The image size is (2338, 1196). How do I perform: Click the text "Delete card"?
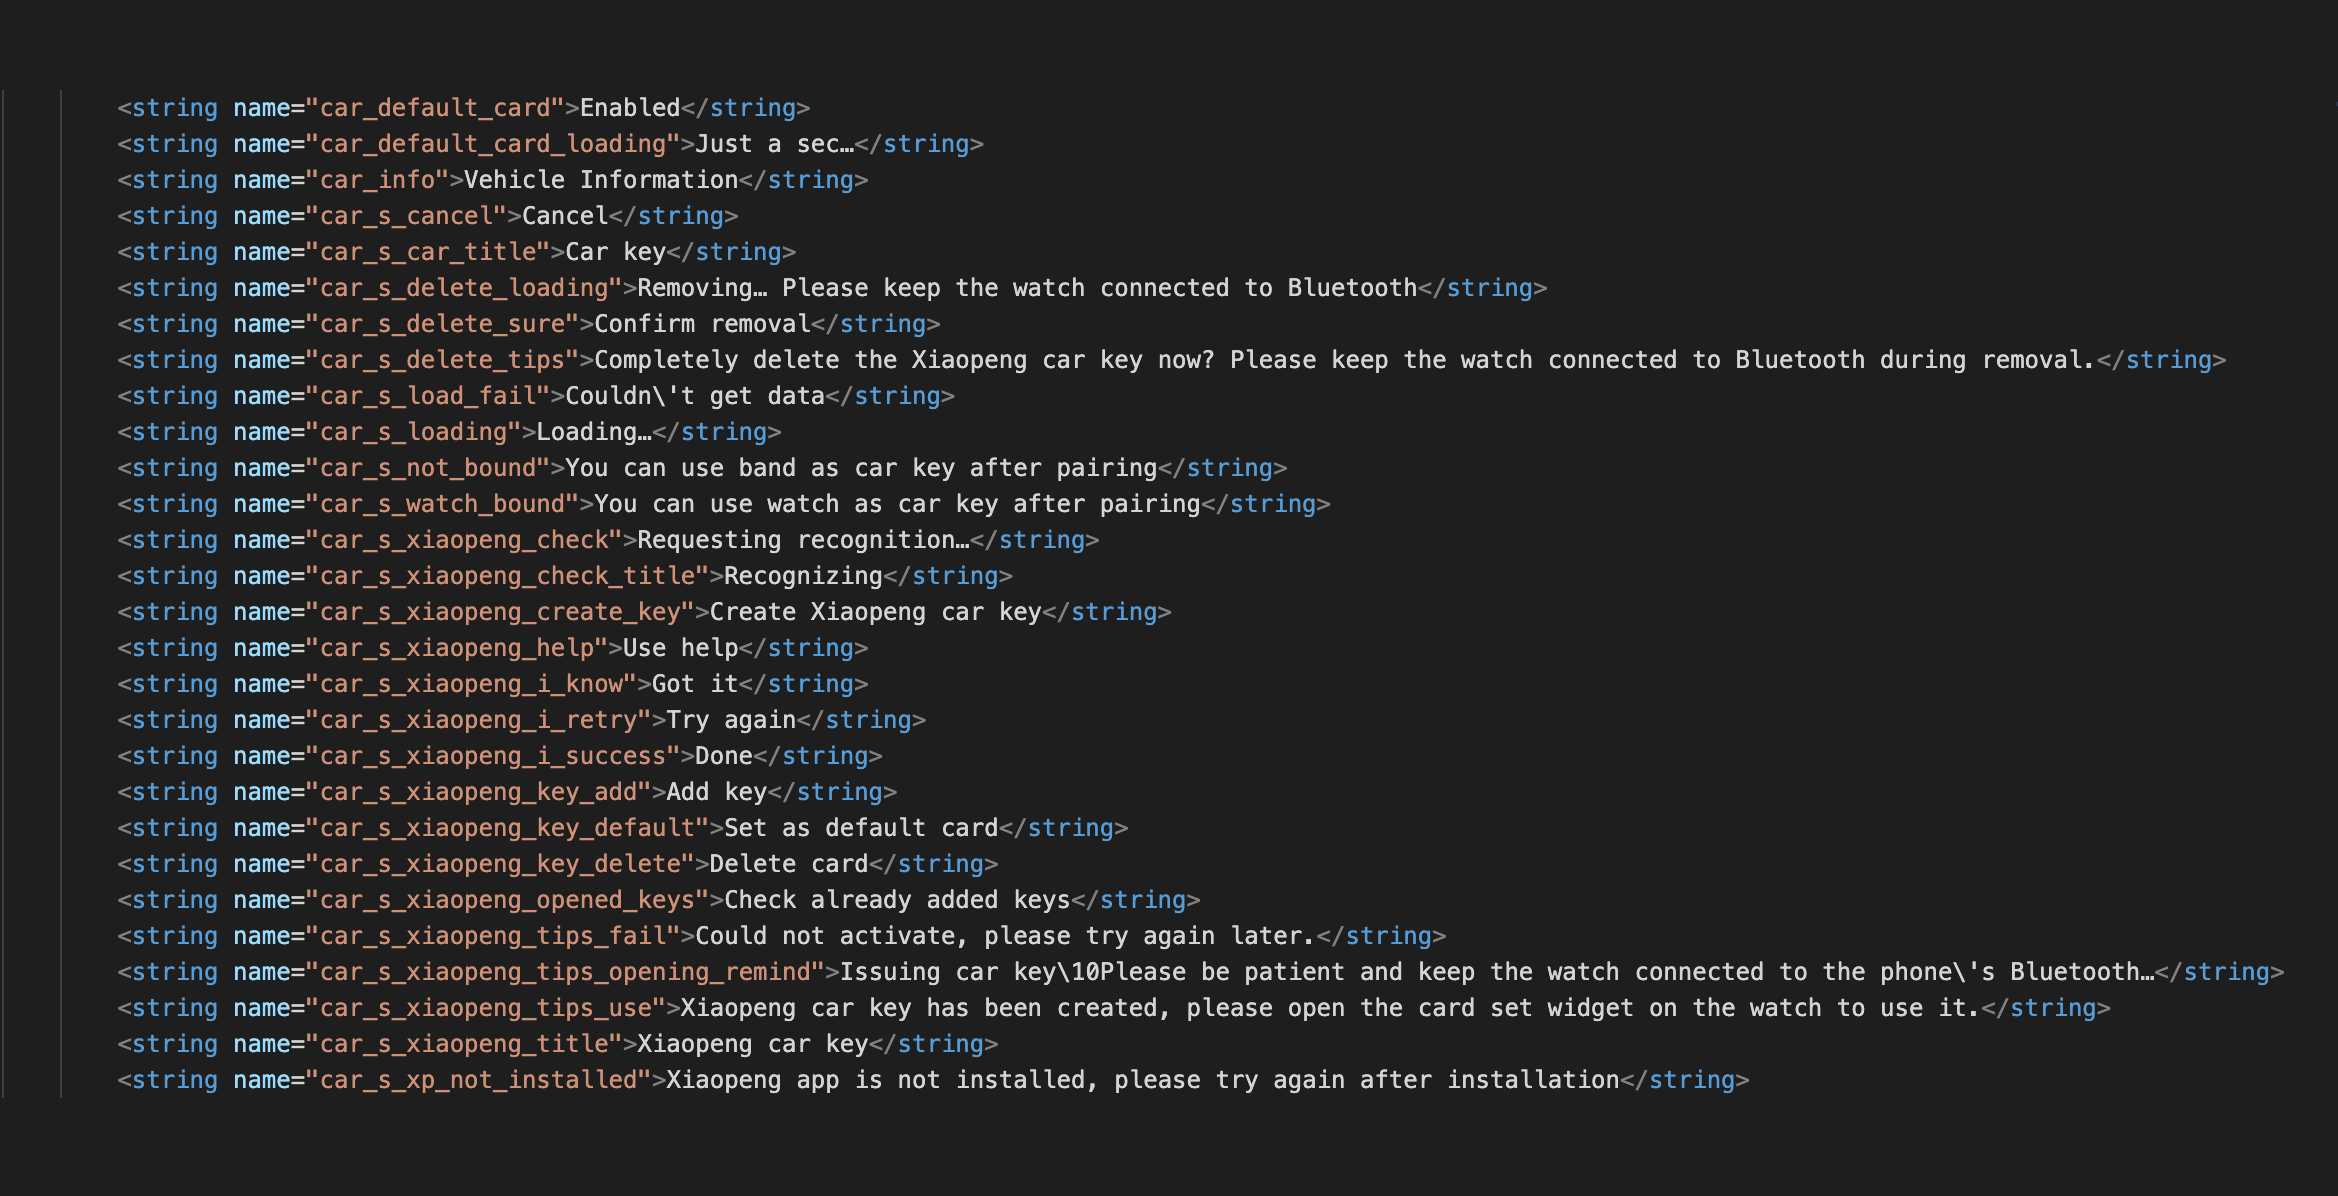click(789, 864)
